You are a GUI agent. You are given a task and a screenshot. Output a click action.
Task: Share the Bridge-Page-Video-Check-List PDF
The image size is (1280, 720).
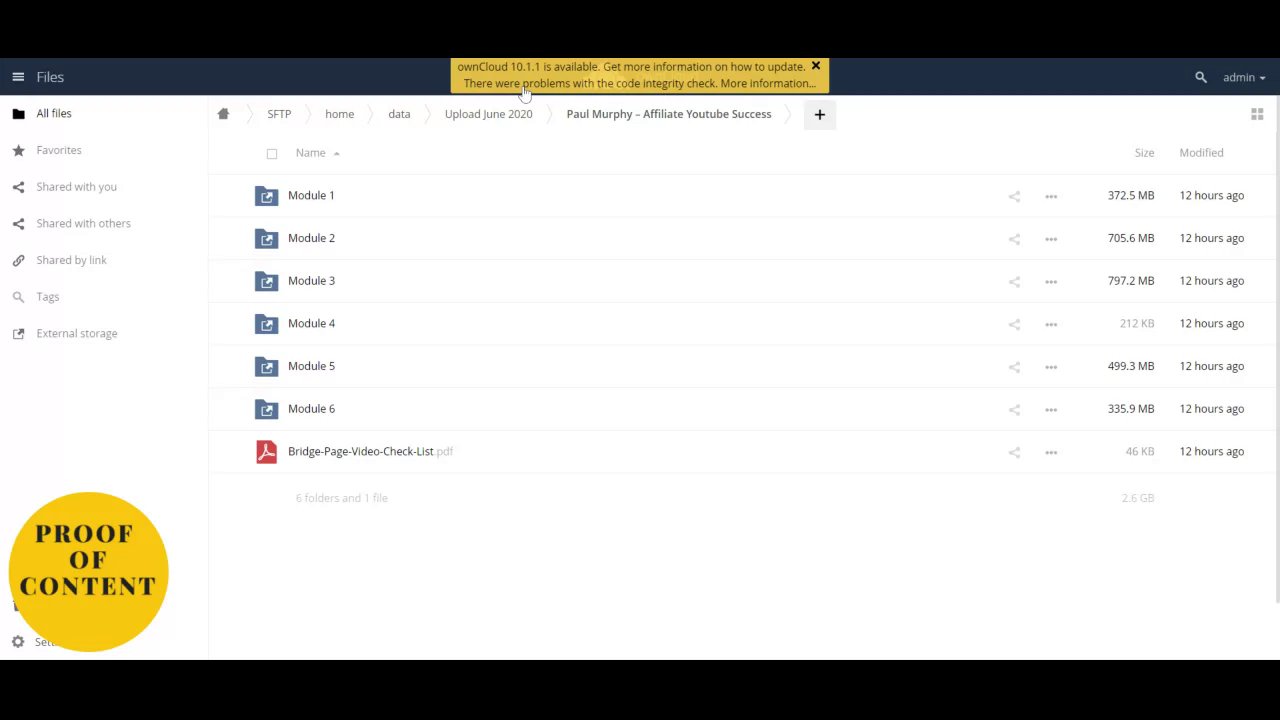click(1014, 453)
